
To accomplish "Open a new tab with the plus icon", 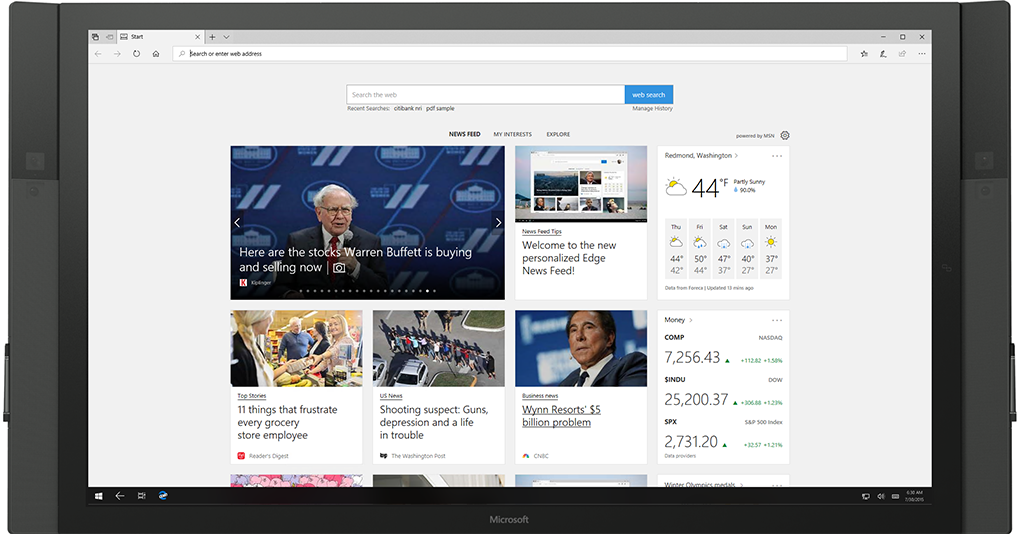I will tap(212, 37).
